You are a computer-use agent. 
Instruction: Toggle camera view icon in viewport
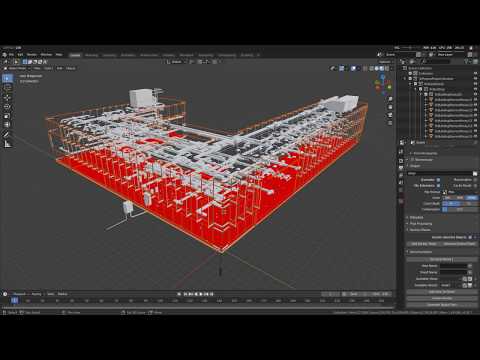pyautogui.click(x=390, y=115)
